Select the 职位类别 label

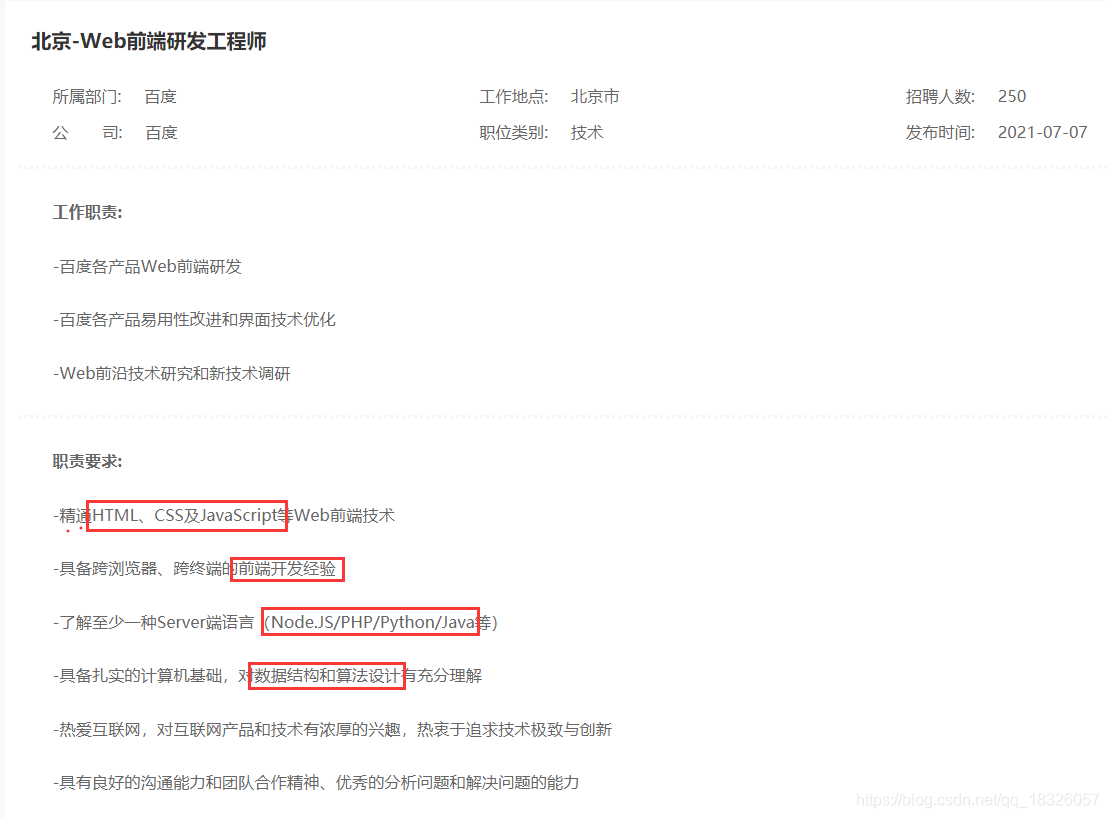(514, 133)
